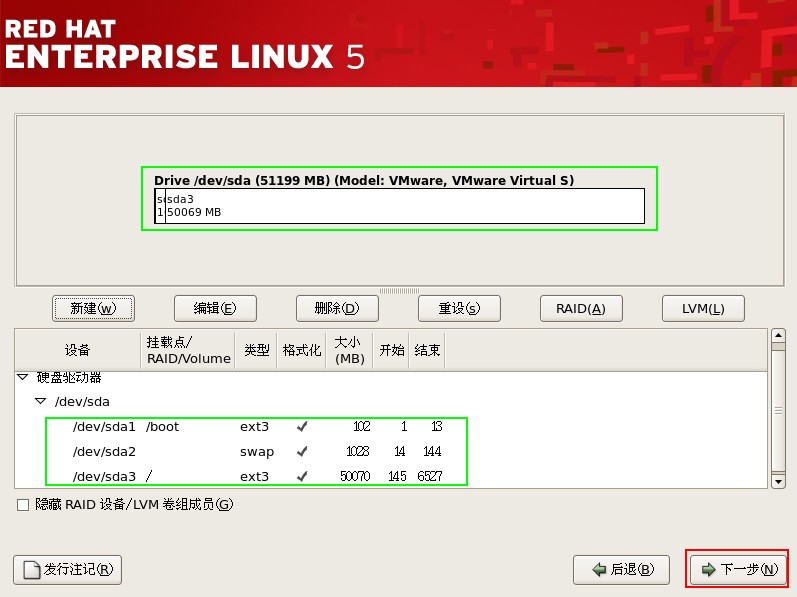
Task: Click the sda3 50069 MB disk segment
Action: coord(405,206)
